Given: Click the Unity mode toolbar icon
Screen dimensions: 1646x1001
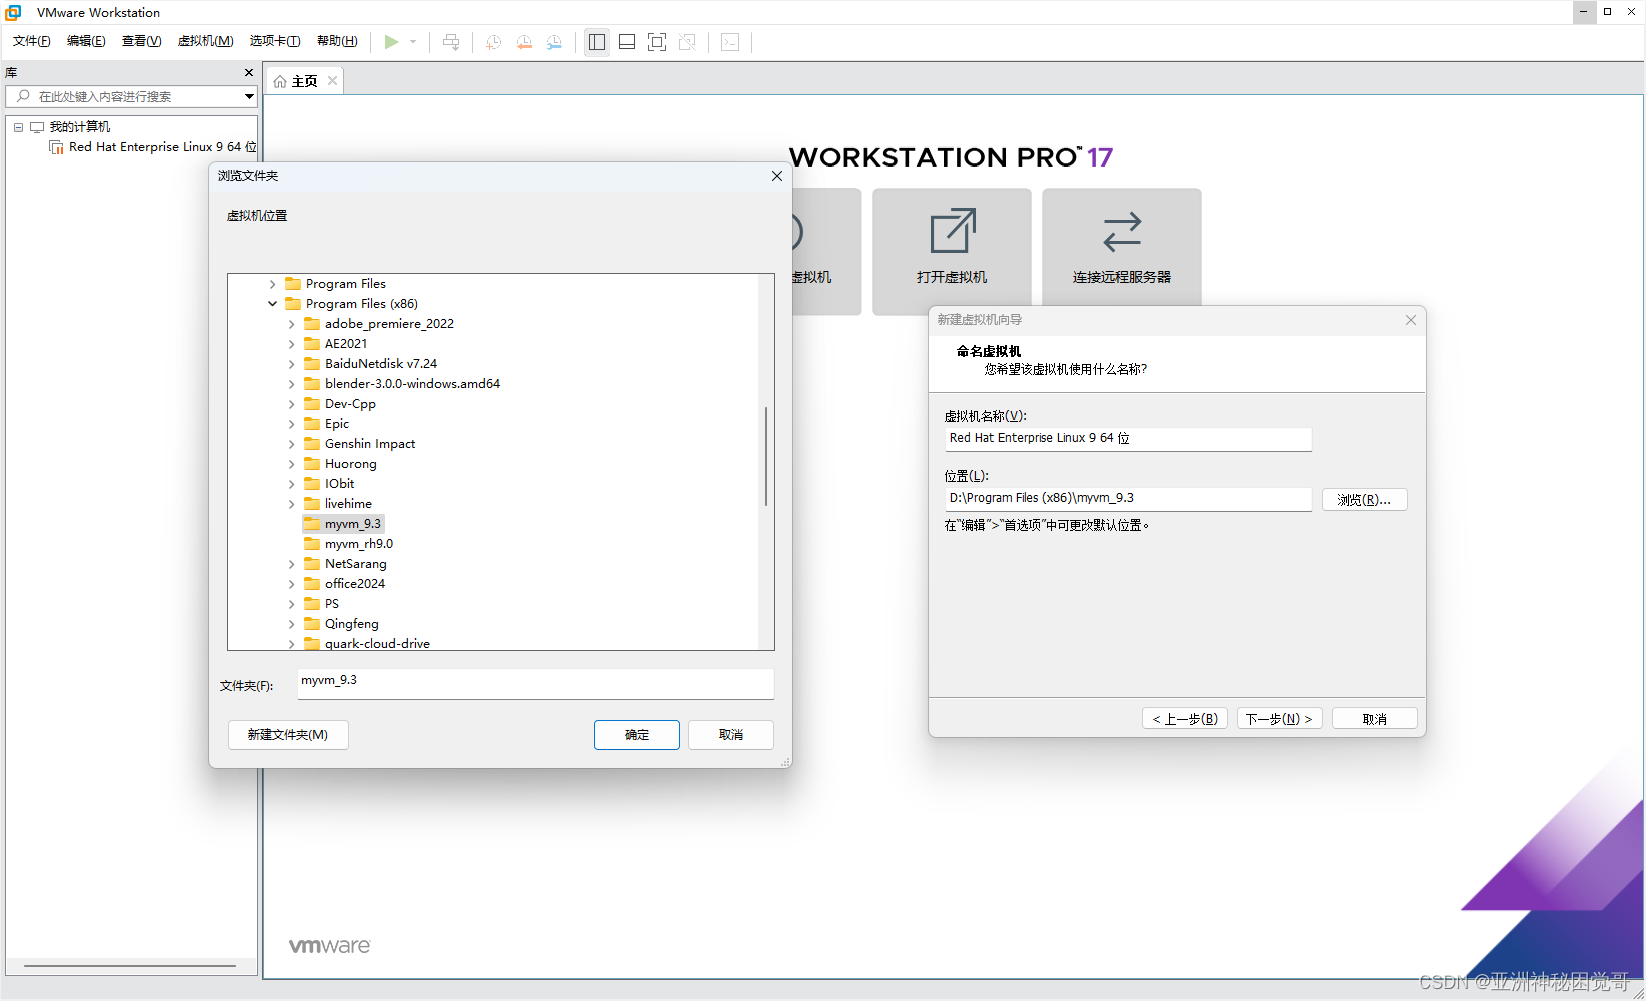Looking at the screenshot, I should 687,42.
